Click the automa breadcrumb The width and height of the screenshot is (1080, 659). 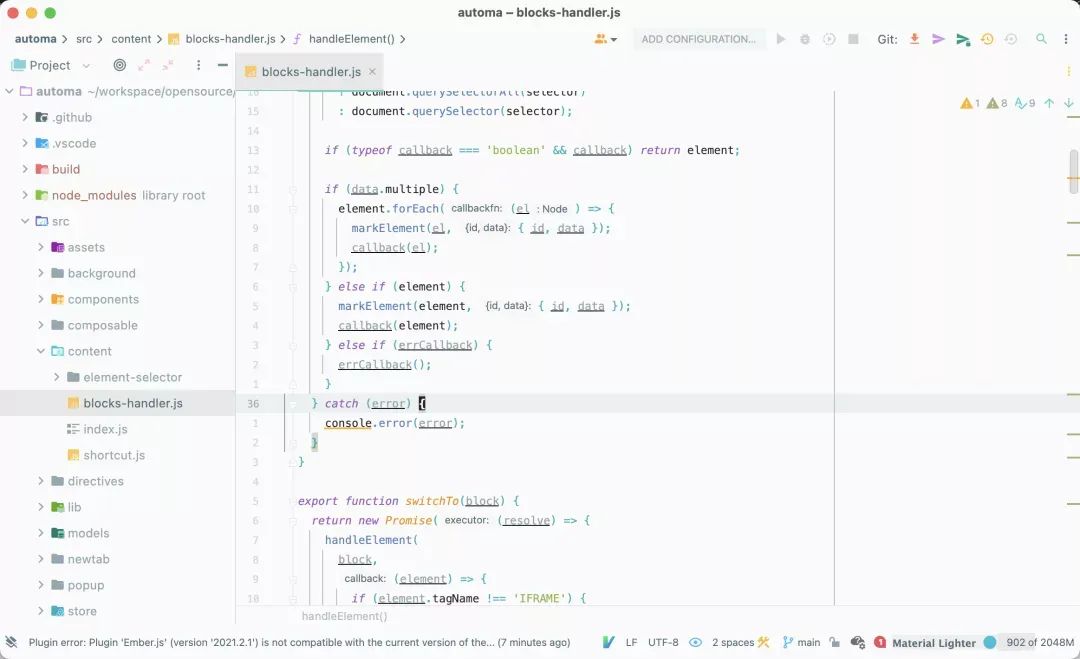point(35,39)
